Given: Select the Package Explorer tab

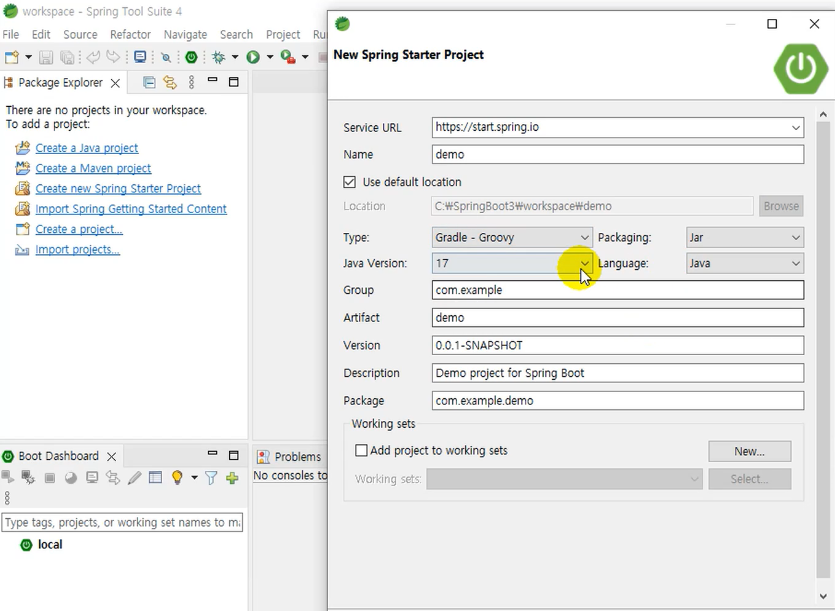Looking at the screenshot, I should (60, 83).
